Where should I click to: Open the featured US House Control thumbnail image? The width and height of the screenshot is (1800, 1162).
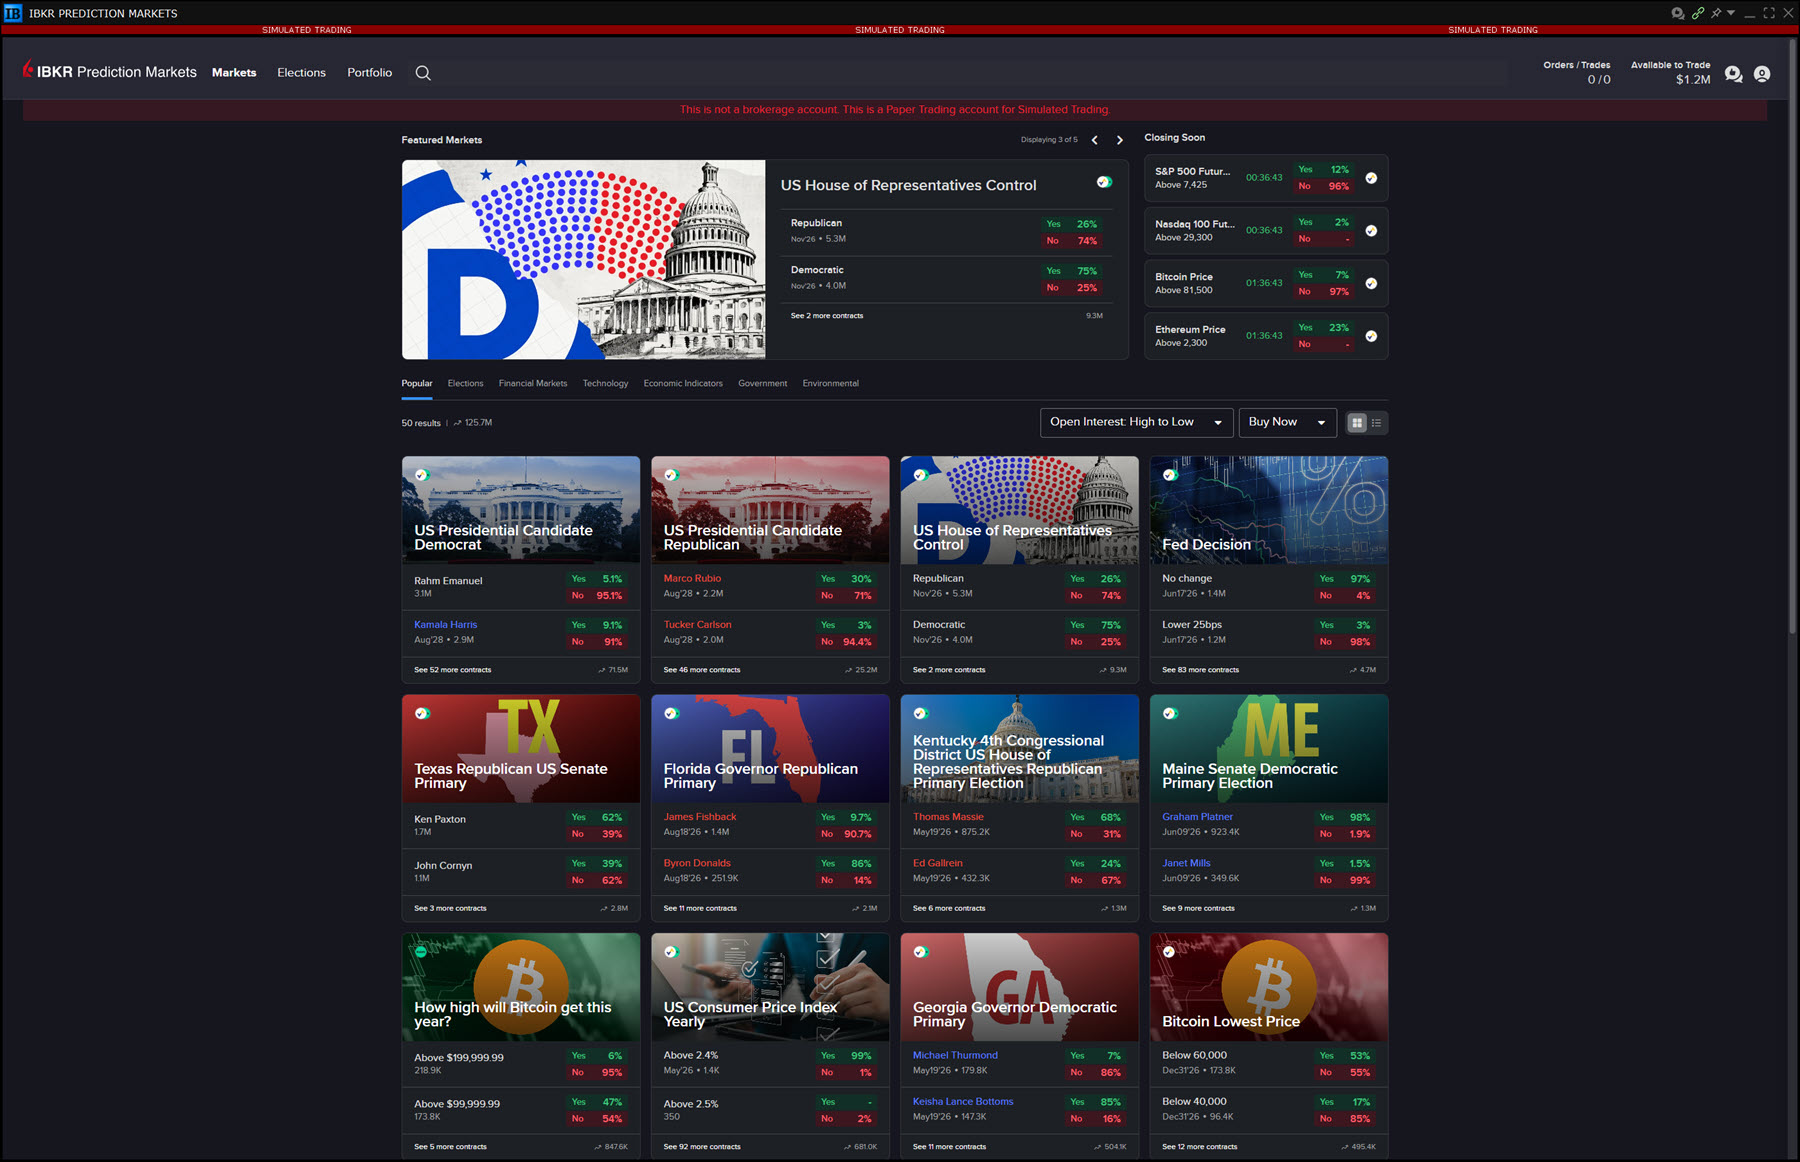(x=583, y=260)
